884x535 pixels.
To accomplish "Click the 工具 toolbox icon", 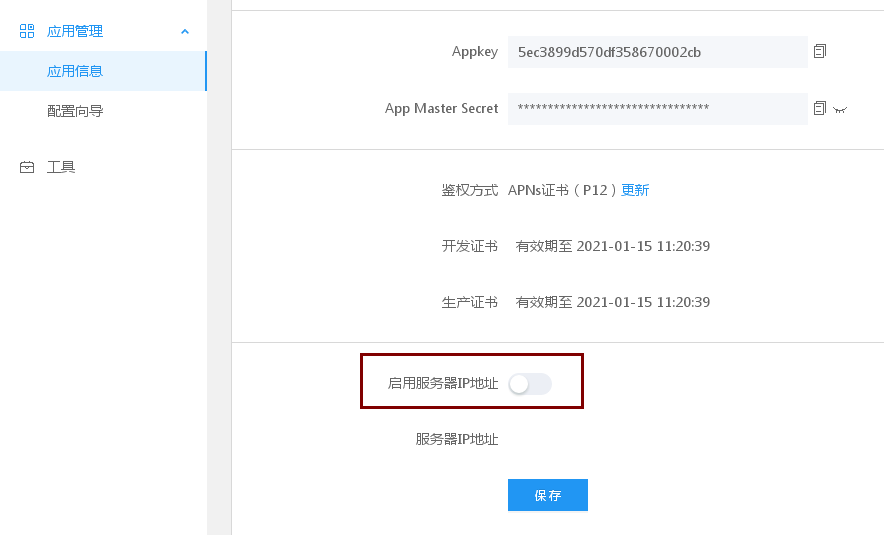I will click(x=26, y=167).
